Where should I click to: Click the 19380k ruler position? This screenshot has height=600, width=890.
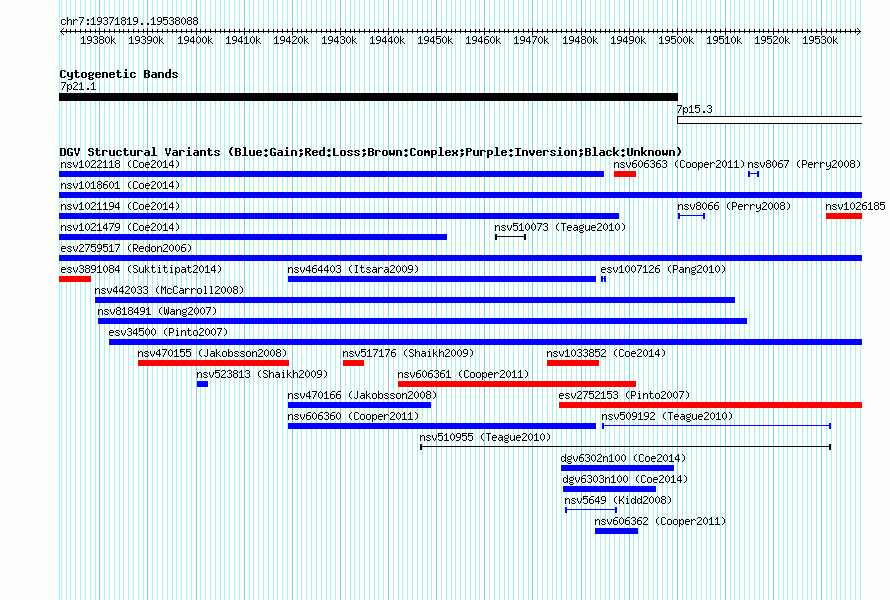(x=98, y=40)
